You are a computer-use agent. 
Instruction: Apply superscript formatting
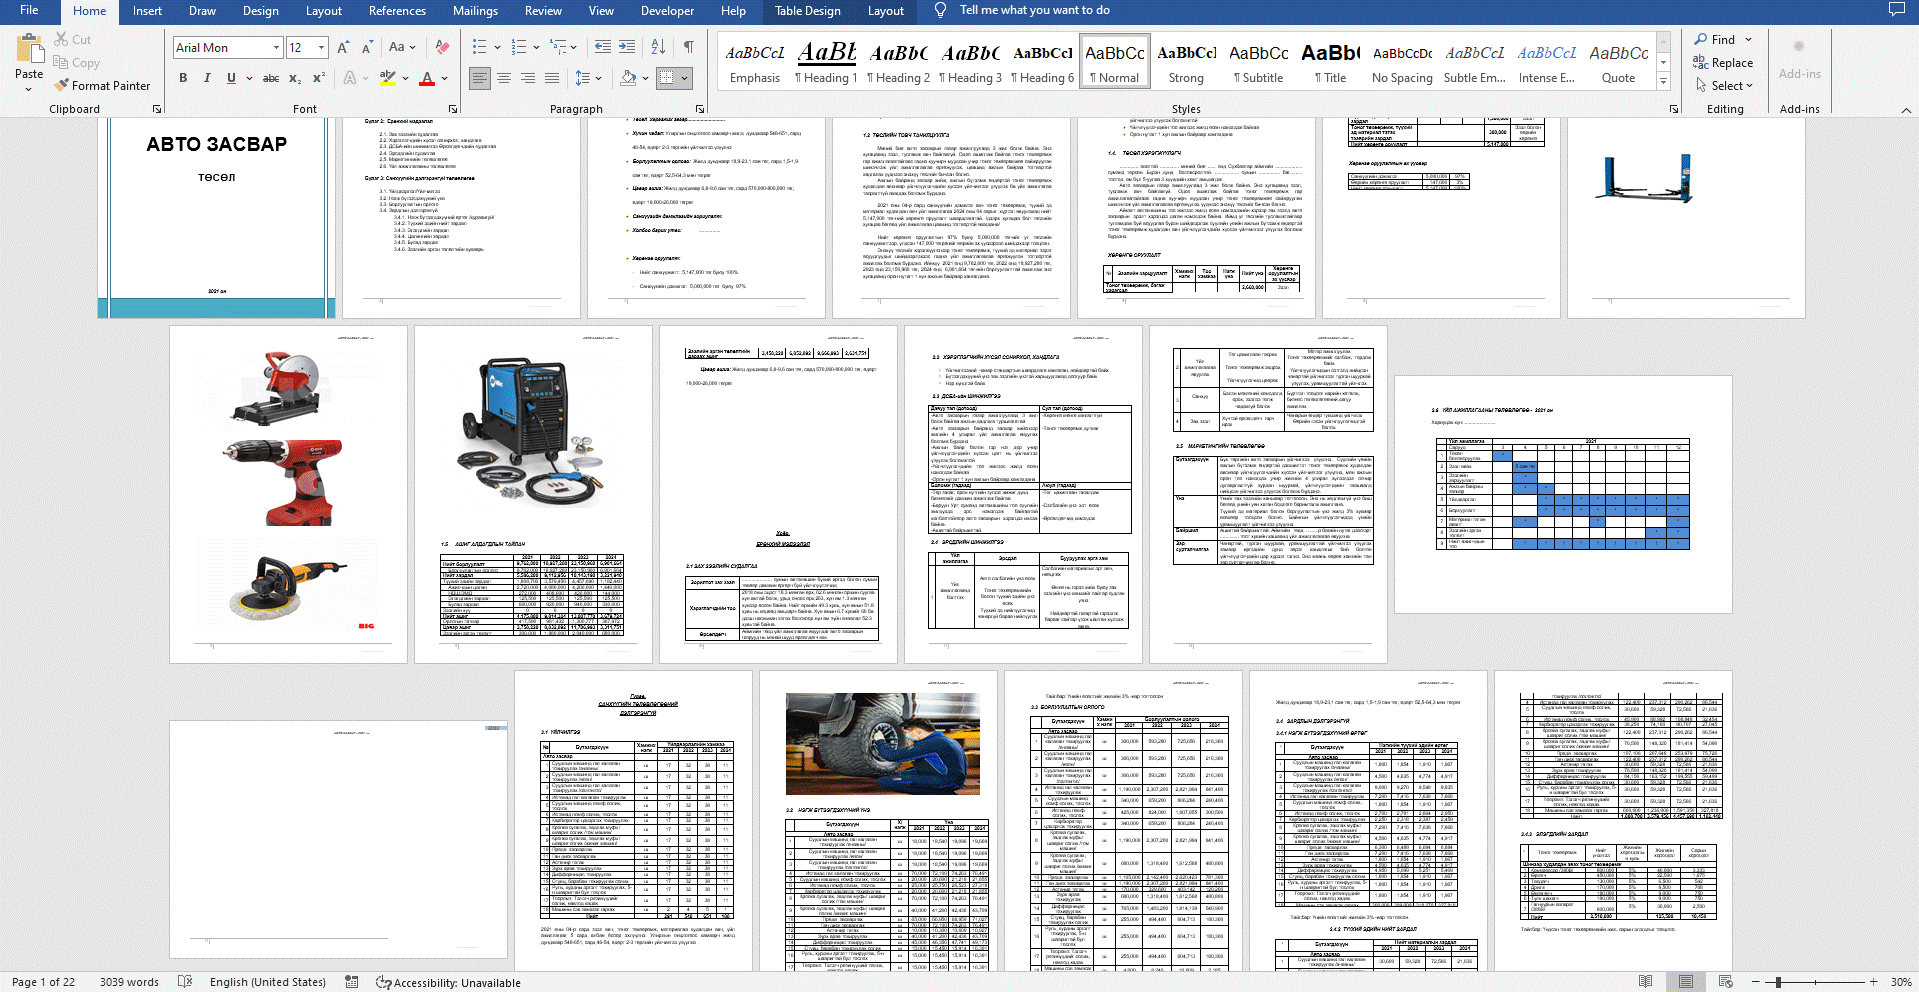click(x=319, y=78)
